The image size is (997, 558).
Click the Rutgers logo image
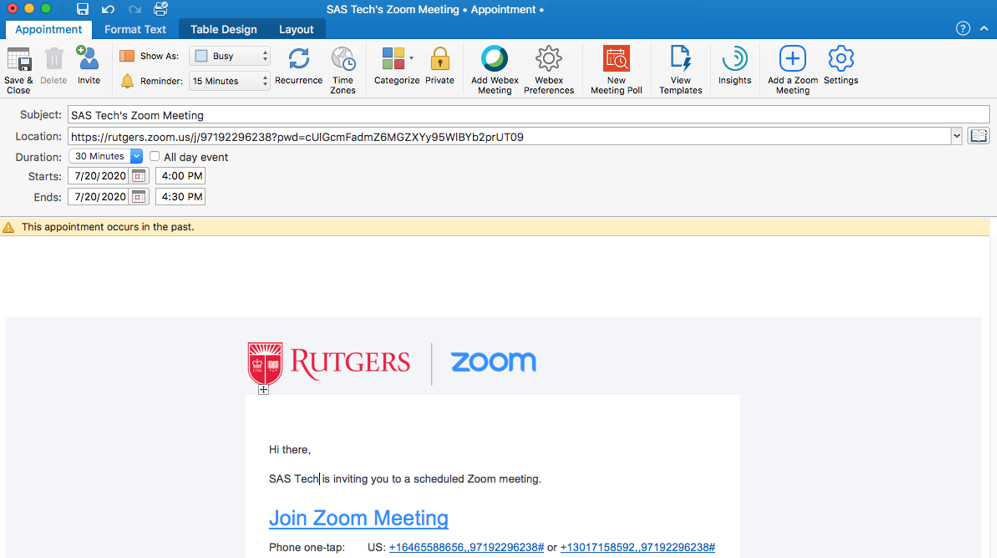click(x=329, y=363)
